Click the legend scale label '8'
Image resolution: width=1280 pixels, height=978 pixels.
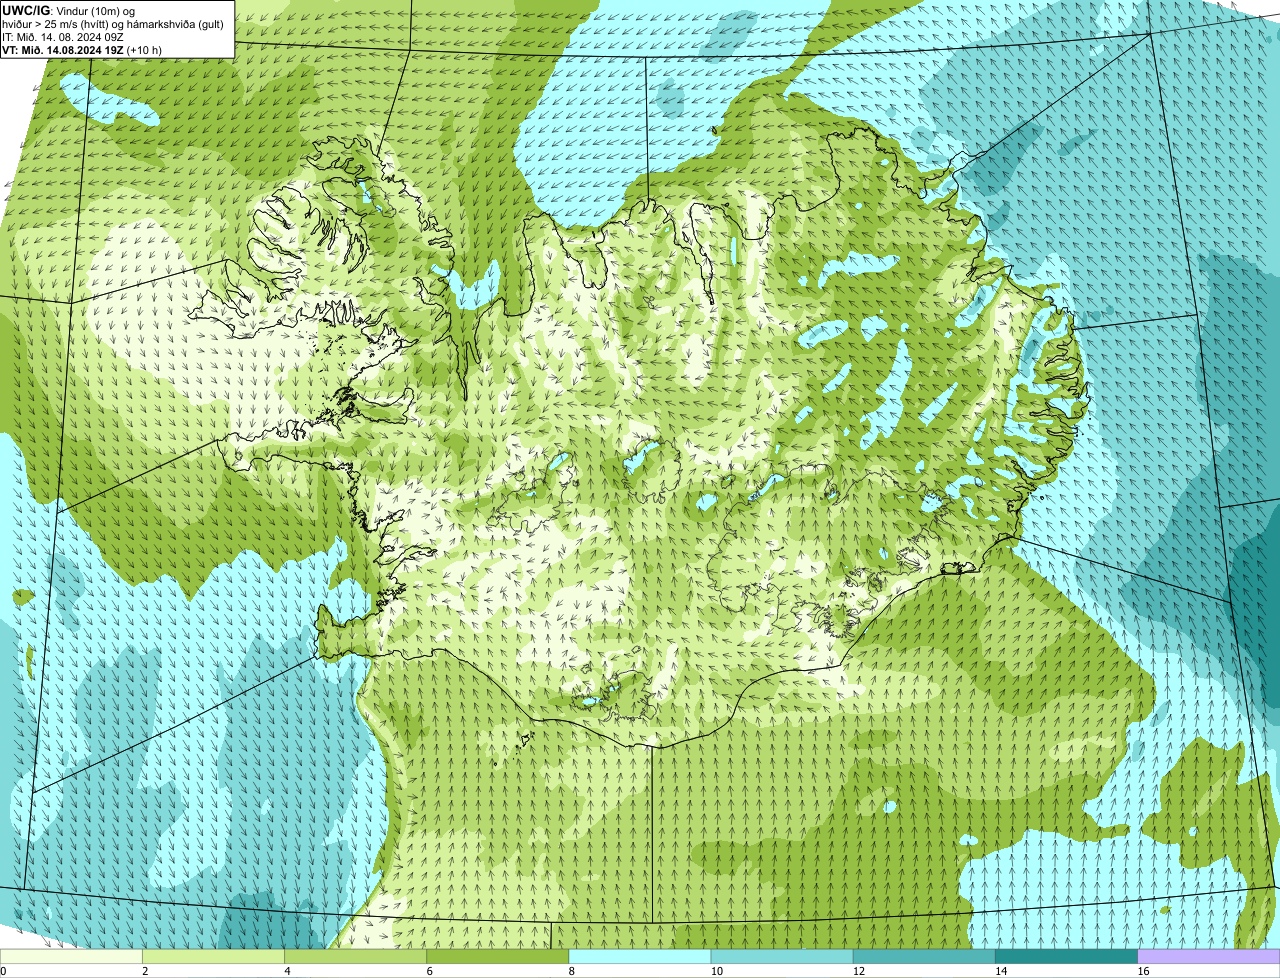coord(571,971)
